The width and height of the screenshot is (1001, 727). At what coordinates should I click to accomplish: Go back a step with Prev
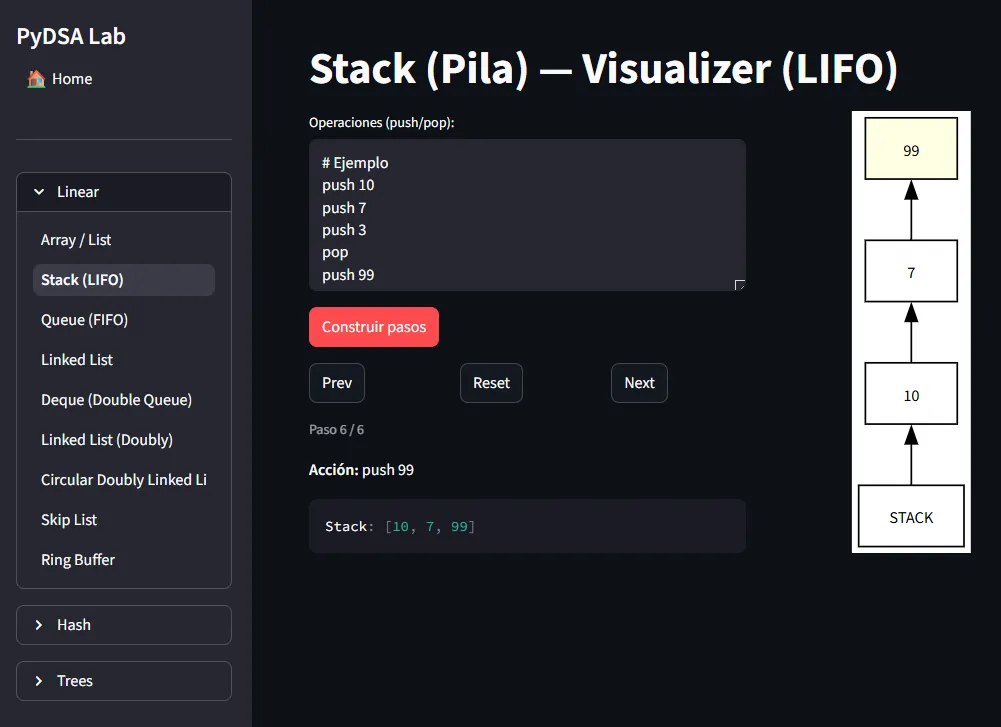pos(336,383)
